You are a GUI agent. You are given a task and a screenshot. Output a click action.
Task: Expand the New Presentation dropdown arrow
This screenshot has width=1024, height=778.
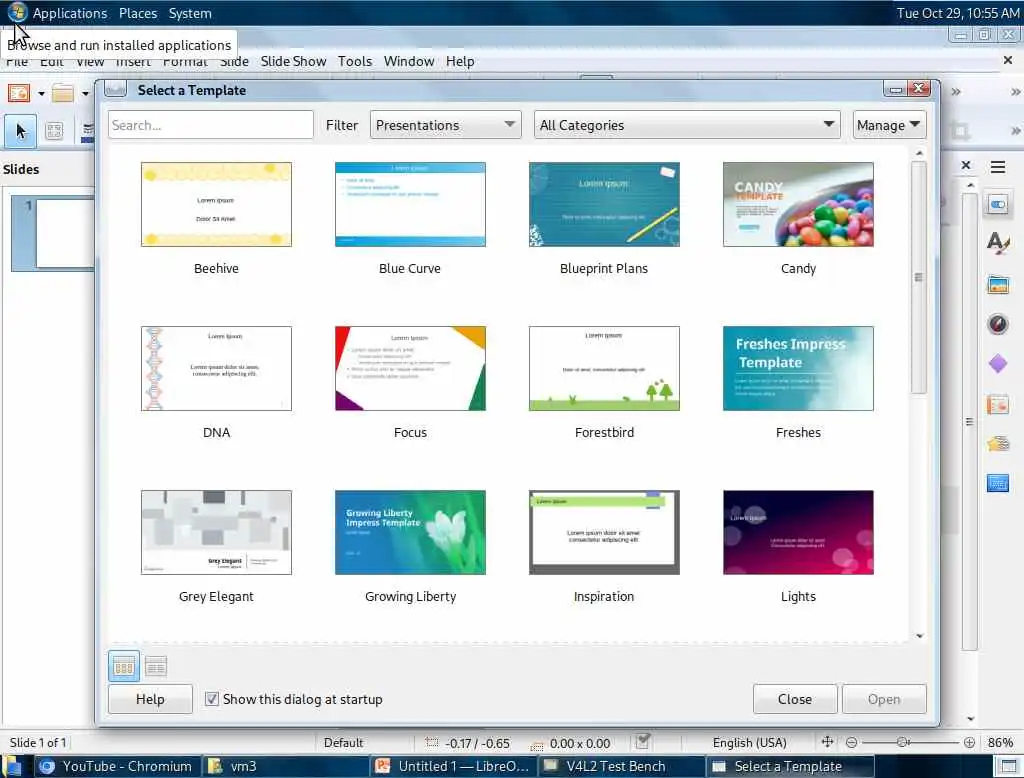pos(41,93)
